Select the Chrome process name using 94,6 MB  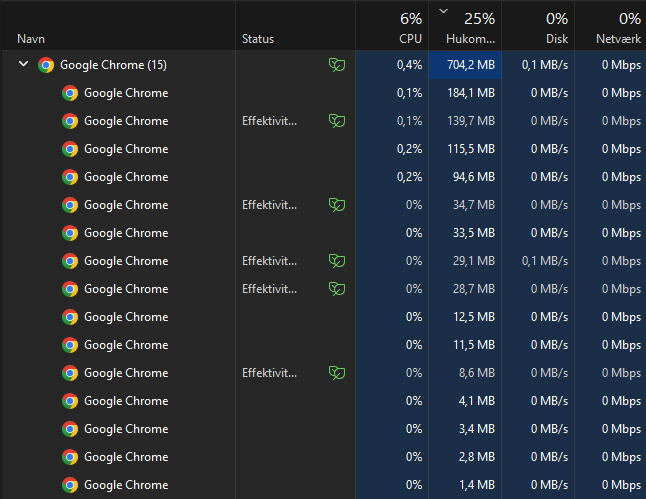click(126, 177)
